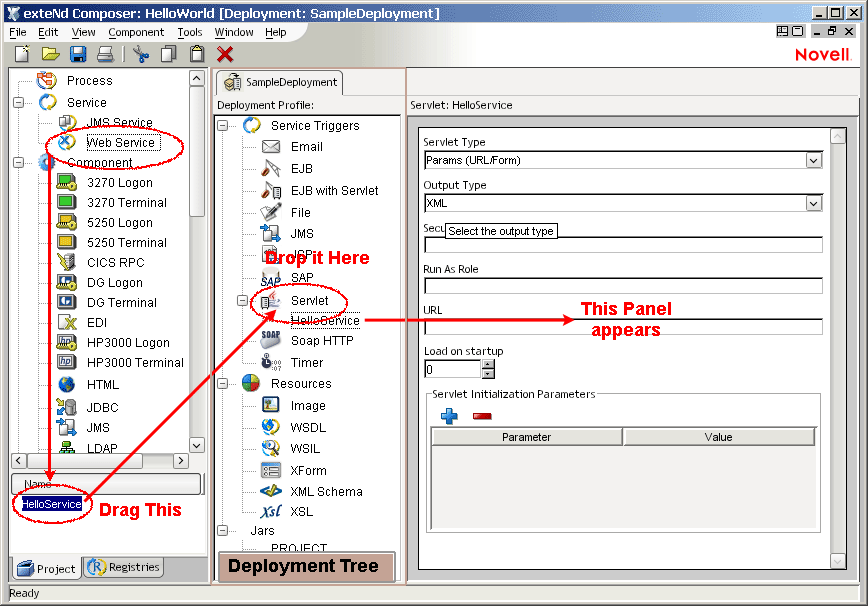The image size is (868, 606).
Task: Select the Soap HTTP trigger row
Action: (x=322, y=341)
